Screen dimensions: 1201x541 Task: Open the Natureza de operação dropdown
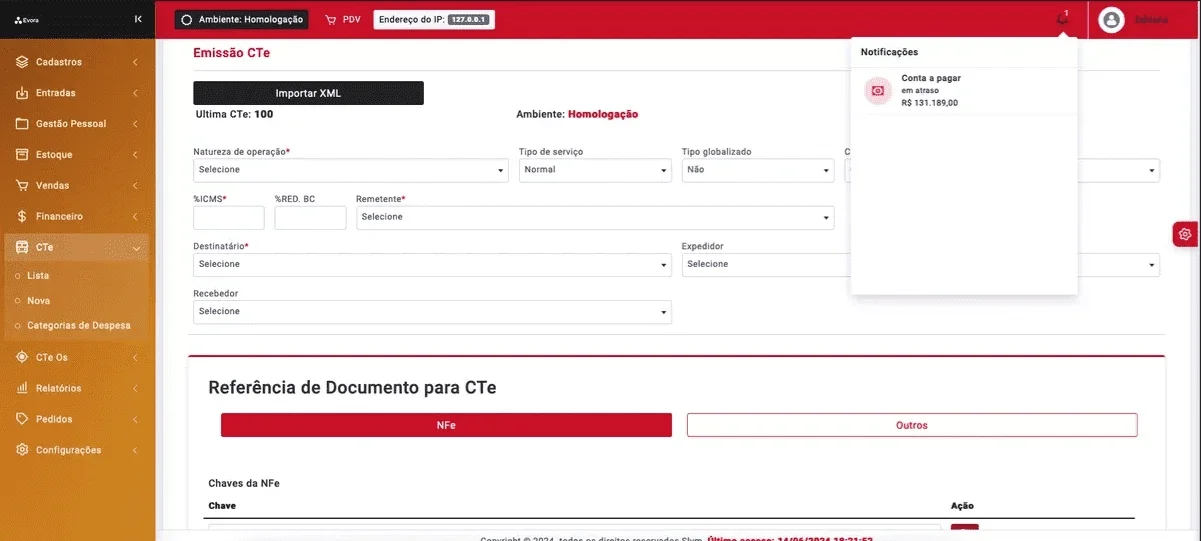click(x=351, y=170)
